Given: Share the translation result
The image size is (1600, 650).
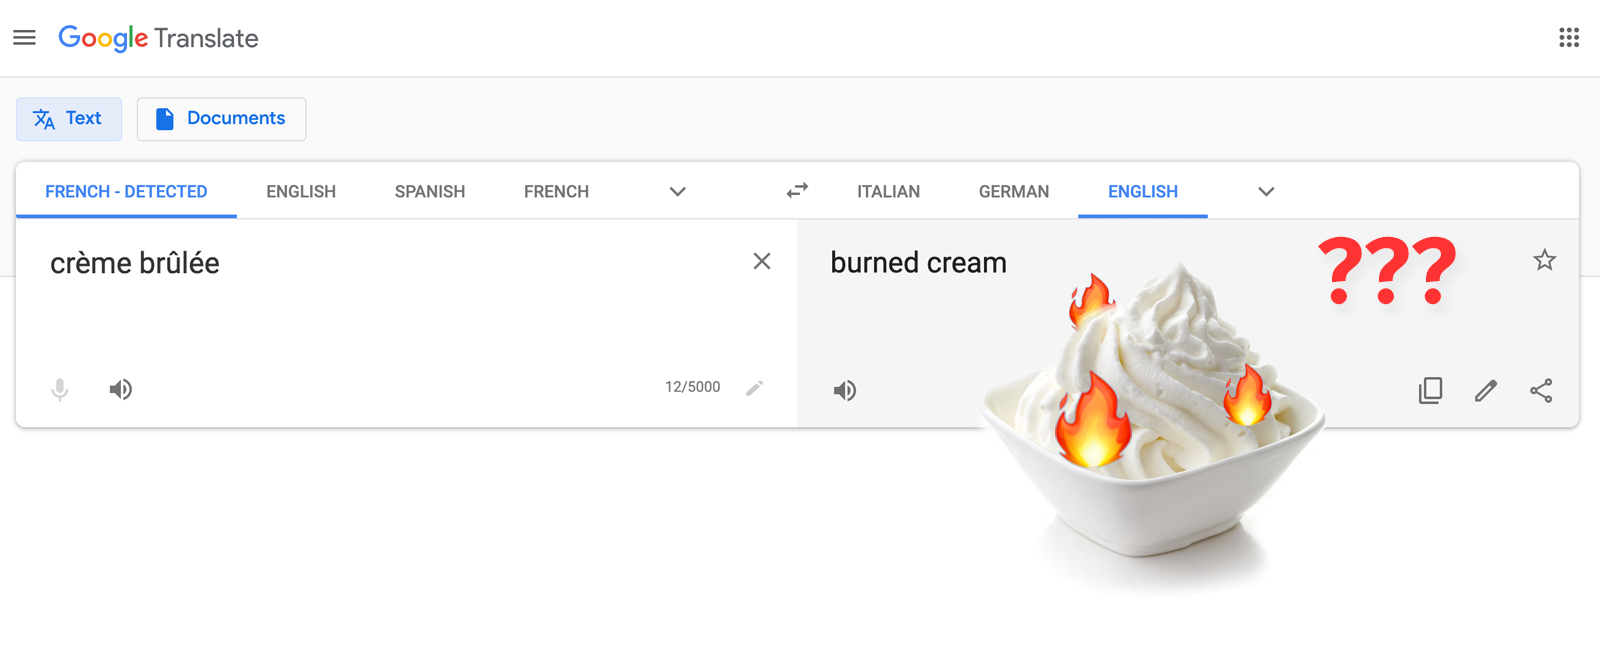Looking at the screenshot, I should click(1541, 390).
